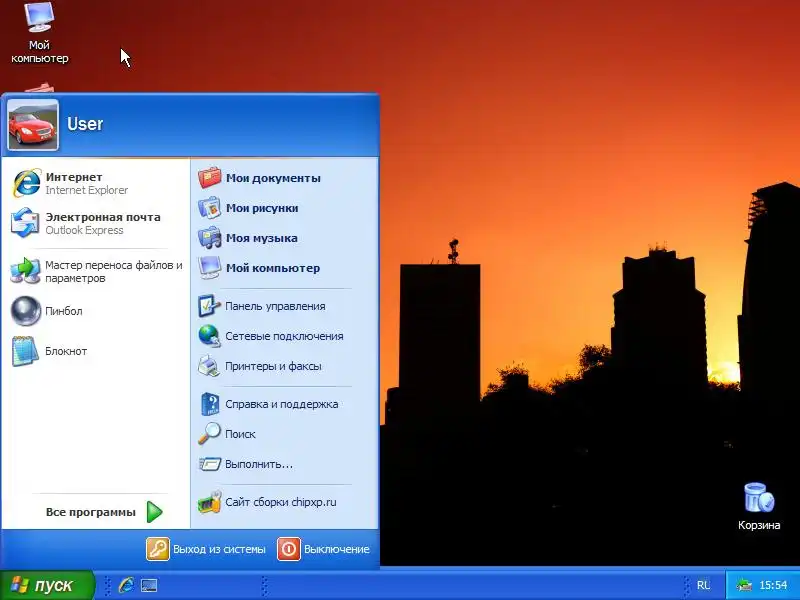Viewport: 800px width, 600px height.
Task: Click the Outlook Express envelope icon
Action: point(25,222)
